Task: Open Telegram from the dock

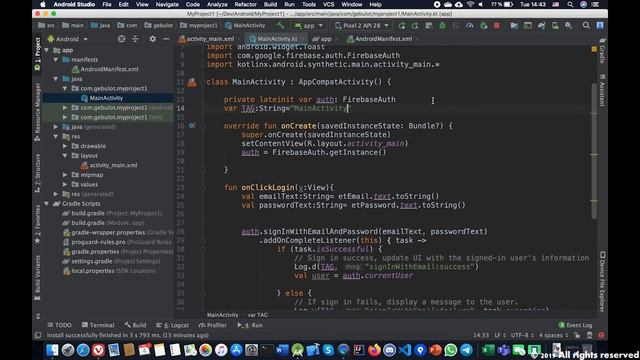Action: pos(466,350)
